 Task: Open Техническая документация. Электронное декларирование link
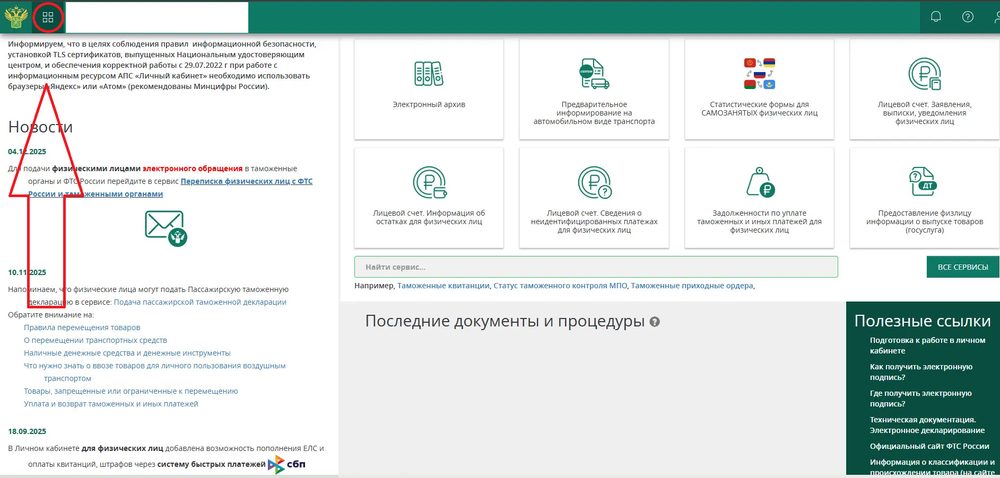[927, 425]
